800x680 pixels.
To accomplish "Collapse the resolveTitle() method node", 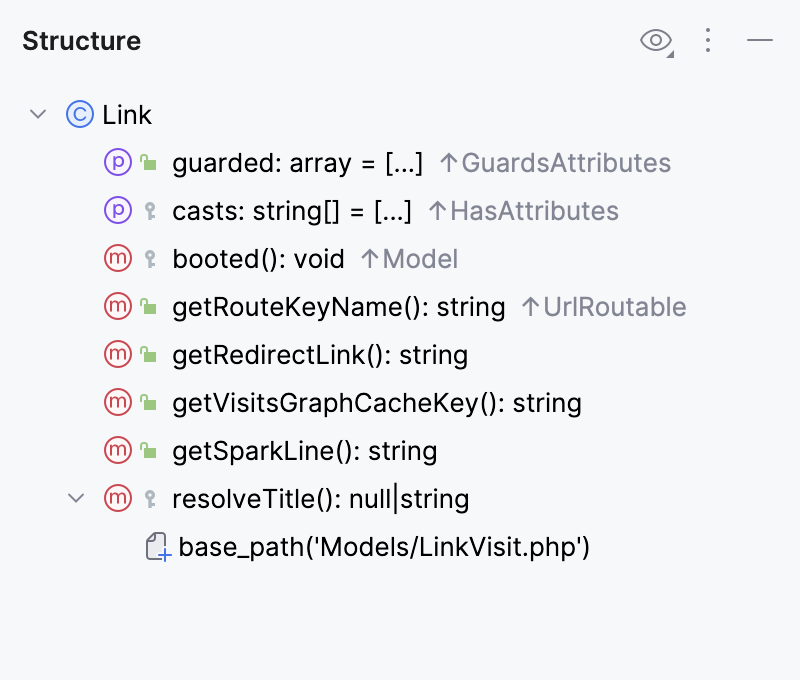I will [x=76, y=498].
